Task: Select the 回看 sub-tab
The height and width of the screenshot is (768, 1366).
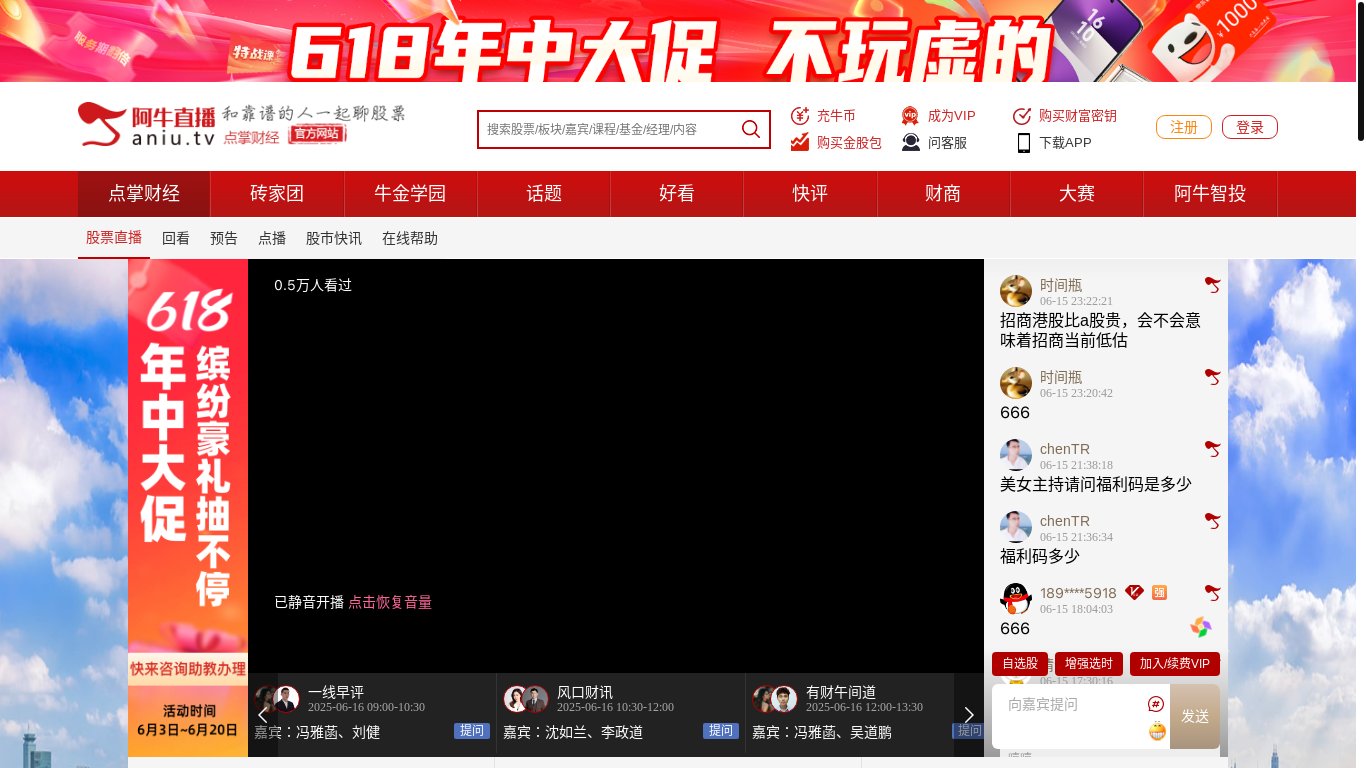Action: pos(176,238)
